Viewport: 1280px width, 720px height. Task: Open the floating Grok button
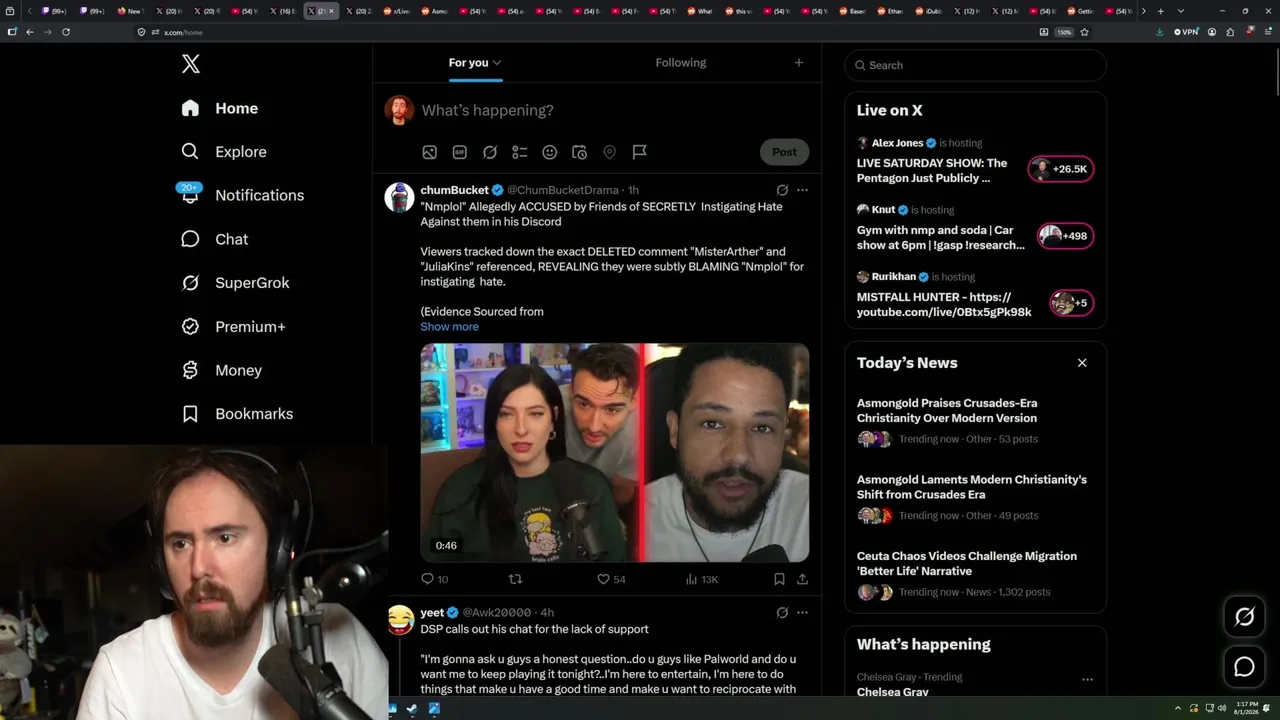pyautogui.click(x=1244, y=617)
